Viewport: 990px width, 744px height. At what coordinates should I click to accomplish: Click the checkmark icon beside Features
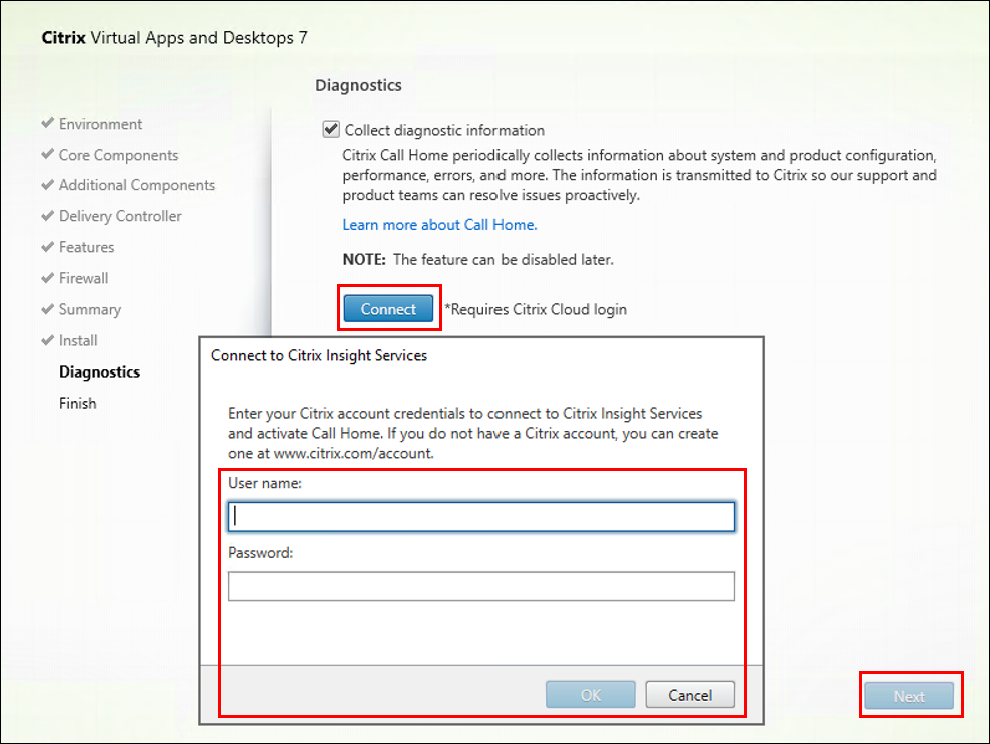click(x=47, y=246)
